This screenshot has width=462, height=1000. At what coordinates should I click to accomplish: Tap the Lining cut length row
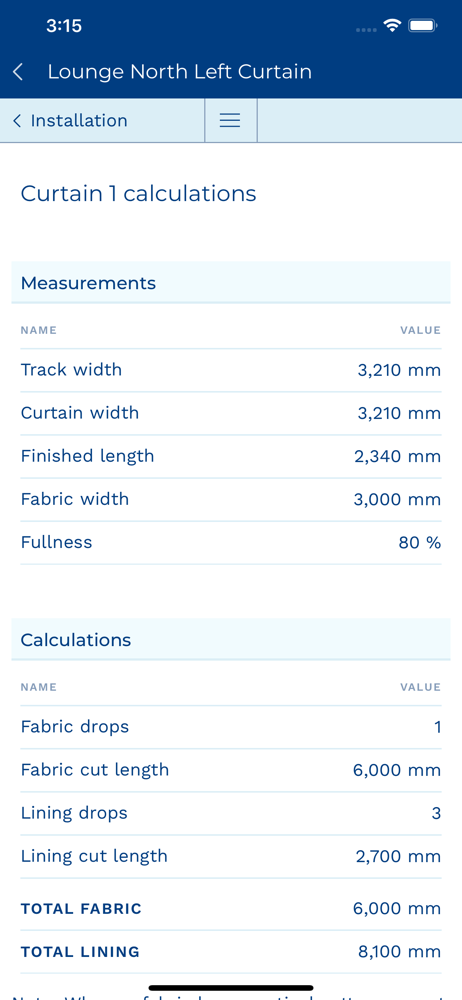point(230,857)
